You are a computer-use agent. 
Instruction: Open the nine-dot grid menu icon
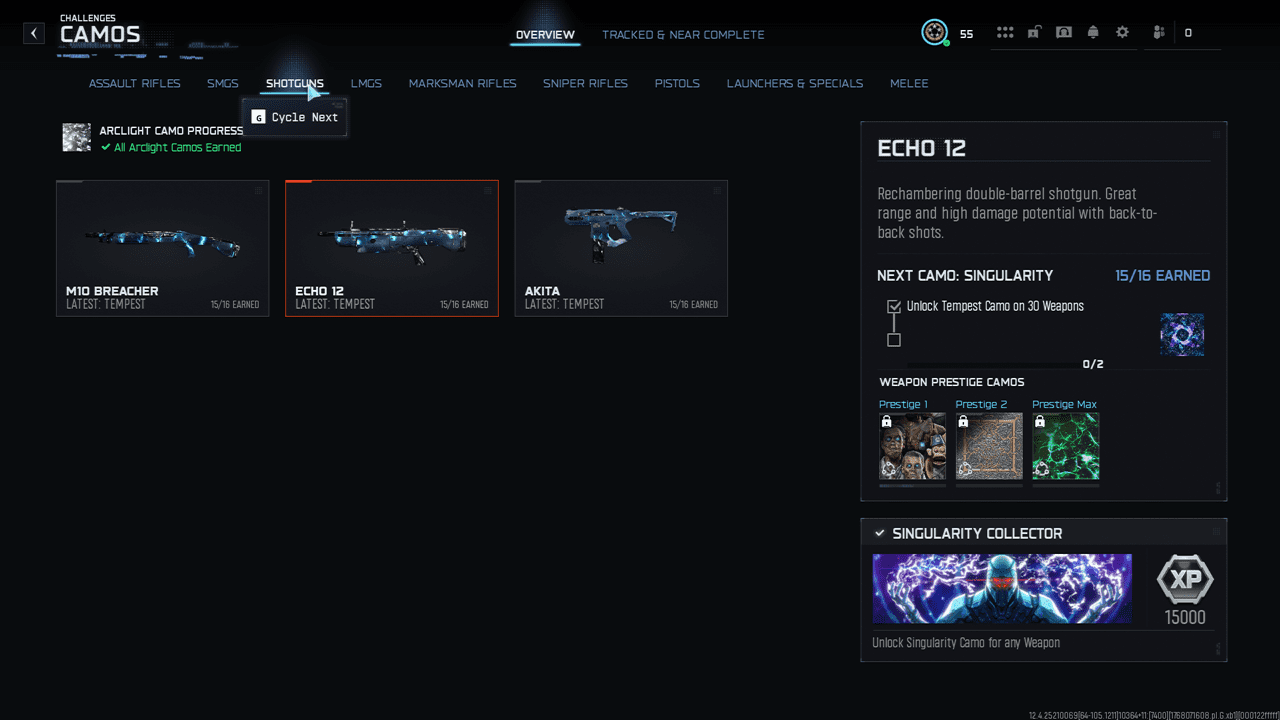pos(1005,33)
